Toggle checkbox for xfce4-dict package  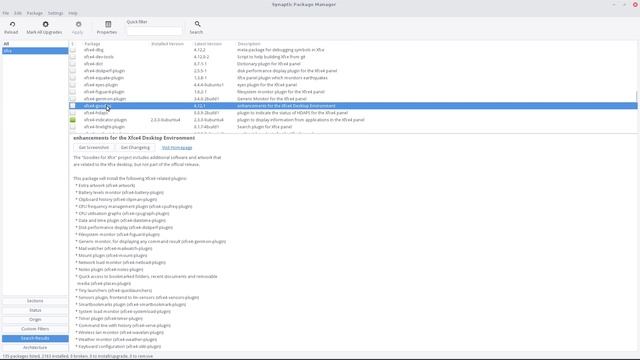click(73, 64)
